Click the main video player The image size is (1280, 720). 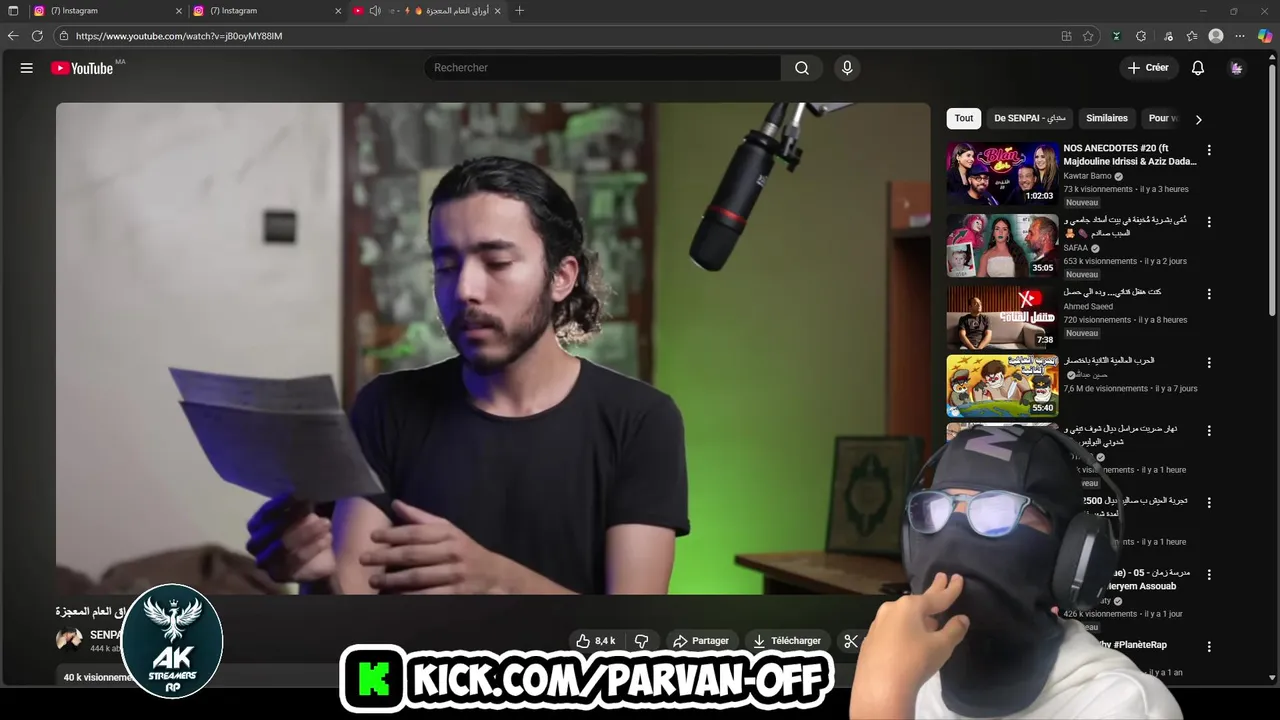coord(493,348)
